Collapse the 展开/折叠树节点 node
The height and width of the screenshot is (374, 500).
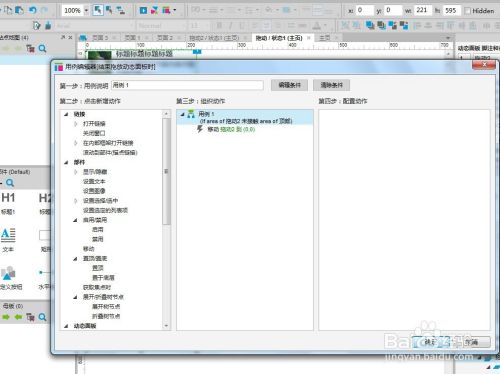tap(75, 297)
